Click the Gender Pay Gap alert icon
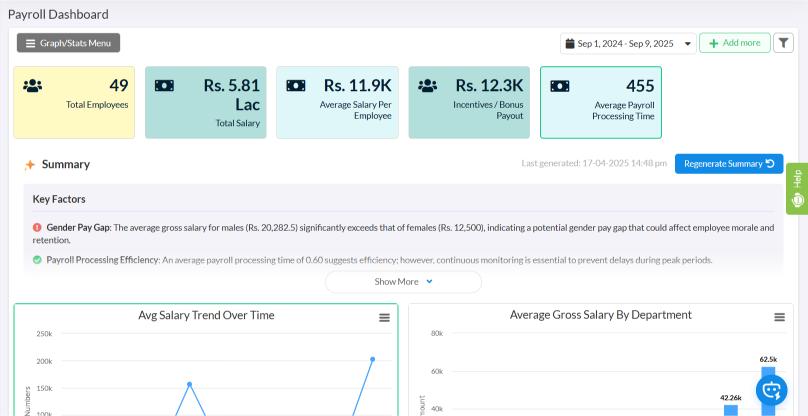The image size is (808, 416). pos(37,227)
